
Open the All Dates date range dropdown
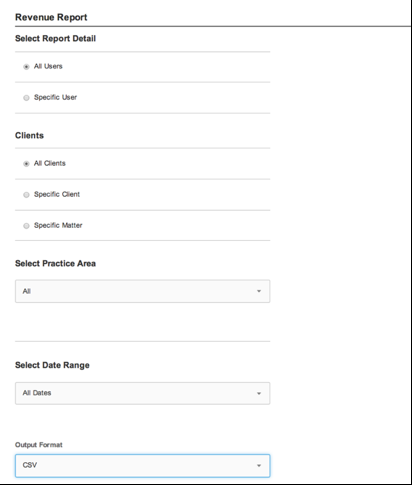click(x=142, y=393)
